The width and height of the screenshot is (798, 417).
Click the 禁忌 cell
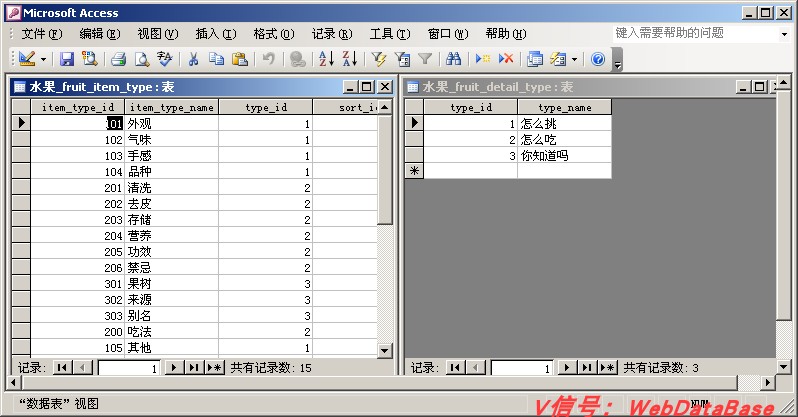(x=172, y=268)
